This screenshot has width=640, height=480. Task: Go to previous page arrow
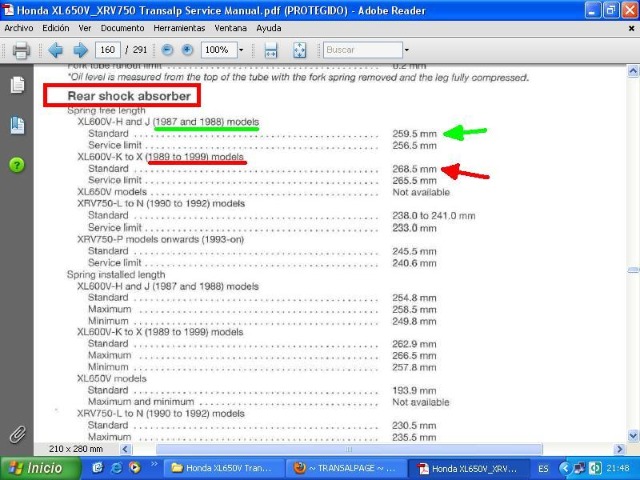click(x=55, y=49)
